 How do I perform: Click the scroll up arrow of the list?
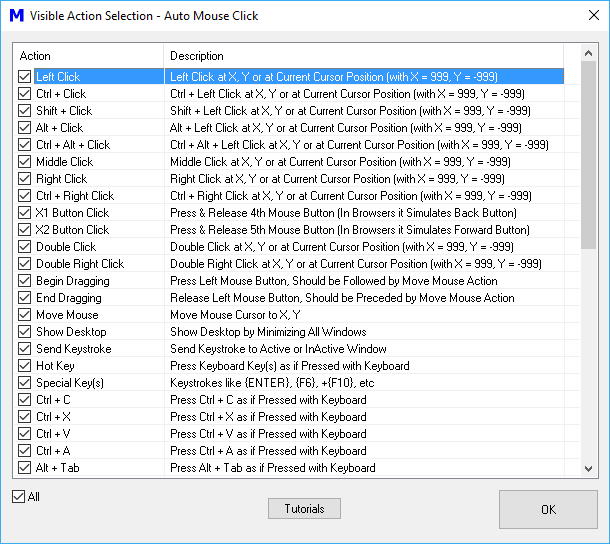(589, 53)
